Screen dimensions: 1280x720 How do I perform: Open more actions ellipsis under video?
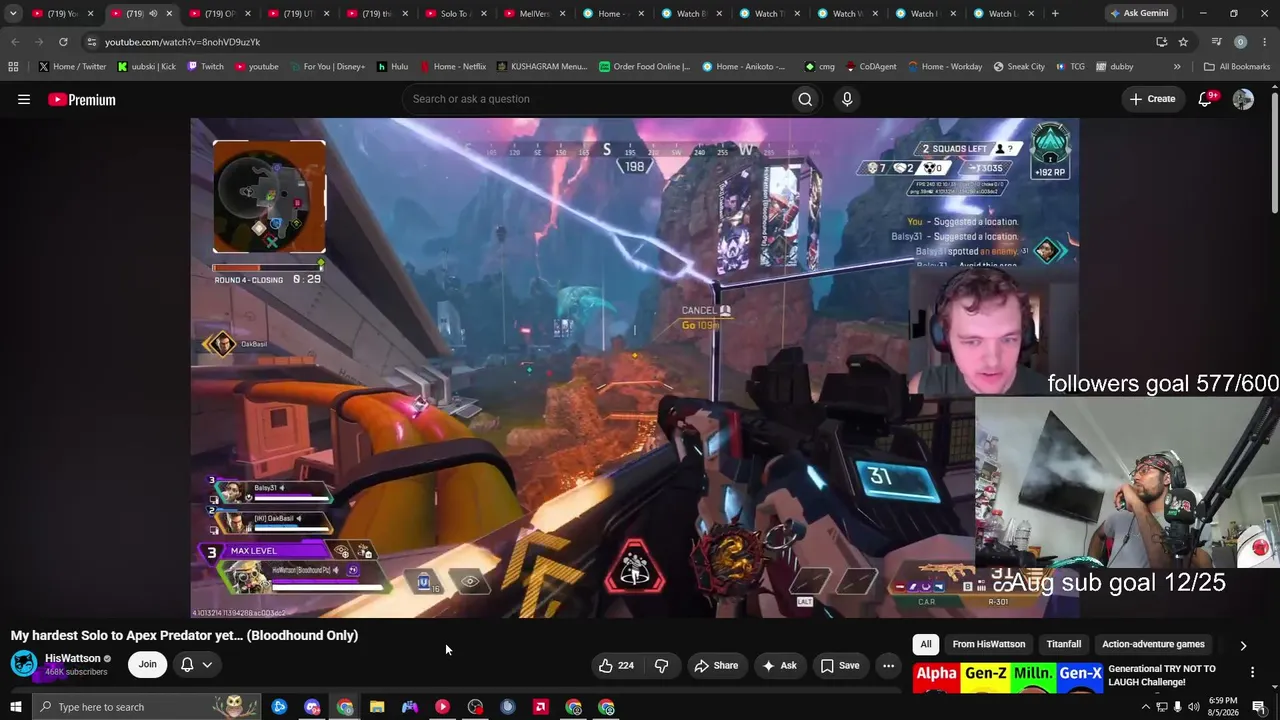(888, 665)
